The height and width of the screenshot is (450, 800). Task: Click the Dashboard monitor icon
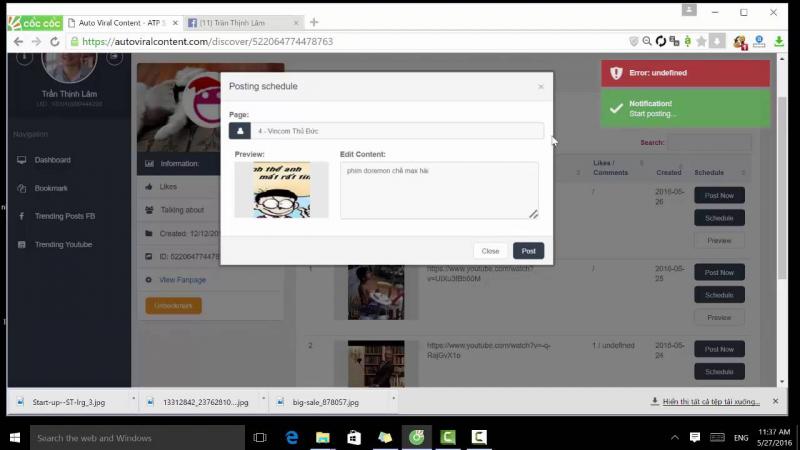(x=21, y=160)
